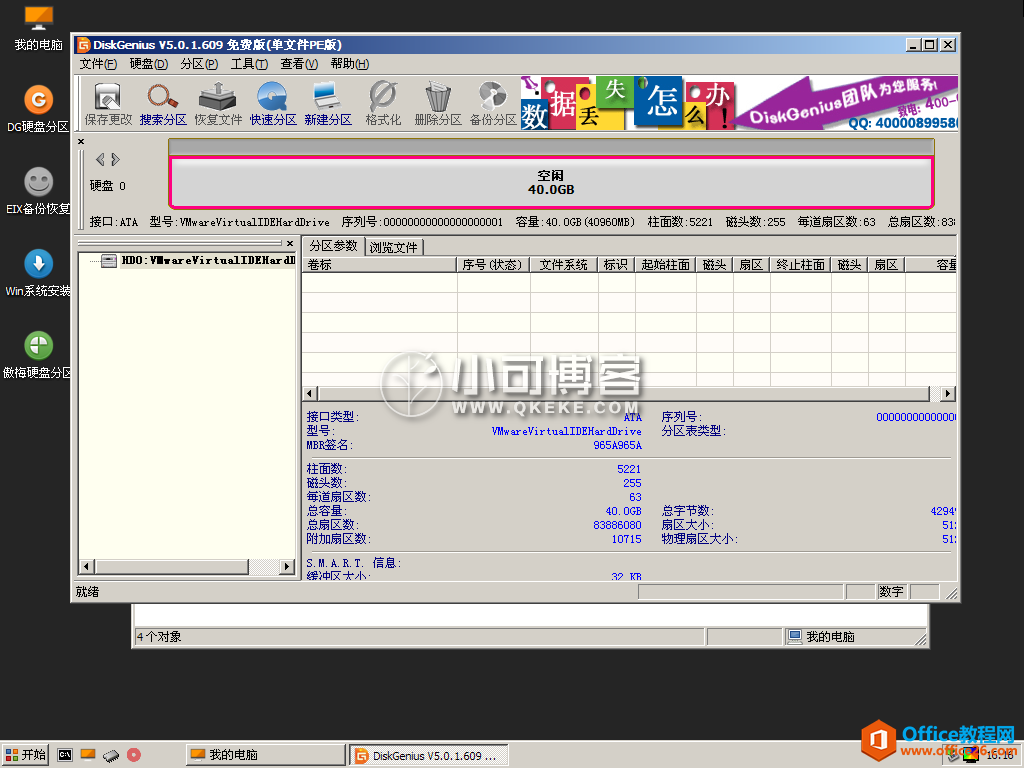Click the 备份分区 (Backup Partition) toolbar icon
This screenshot has width=1024, height=768.
pyautogui.click(x=493, y=104)
